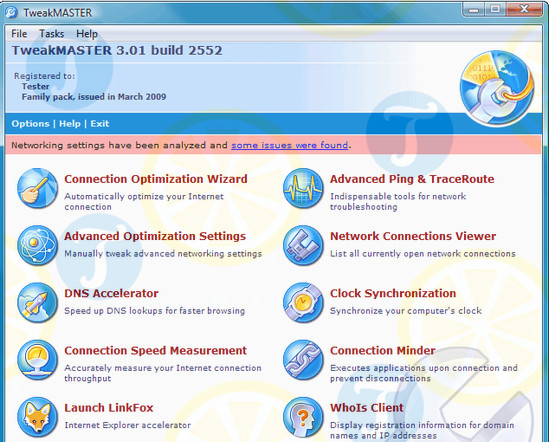Click the 'Tester' registered user name
The image size is (549, 442).
point(35,86)
